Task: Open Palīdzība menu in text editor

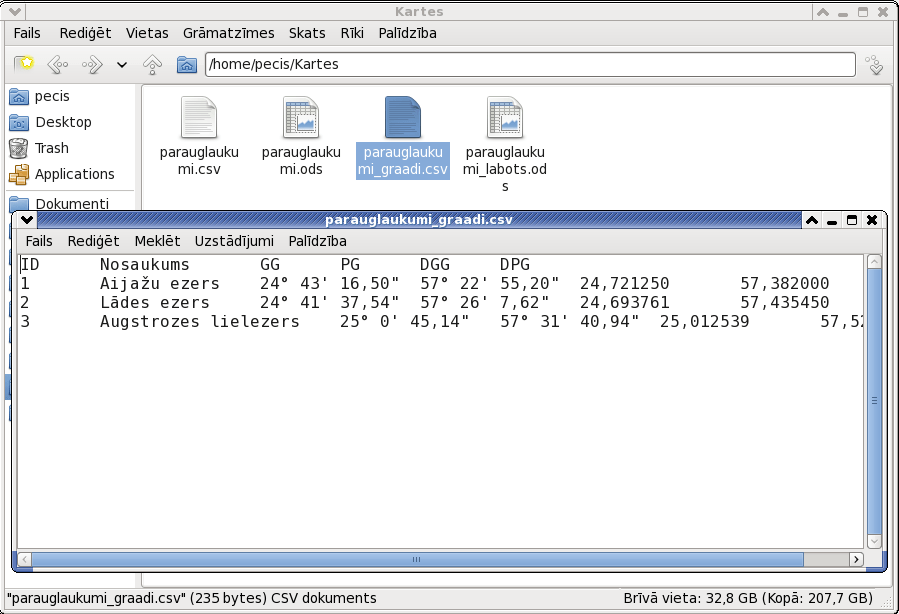Action: (x=318, y=241)
